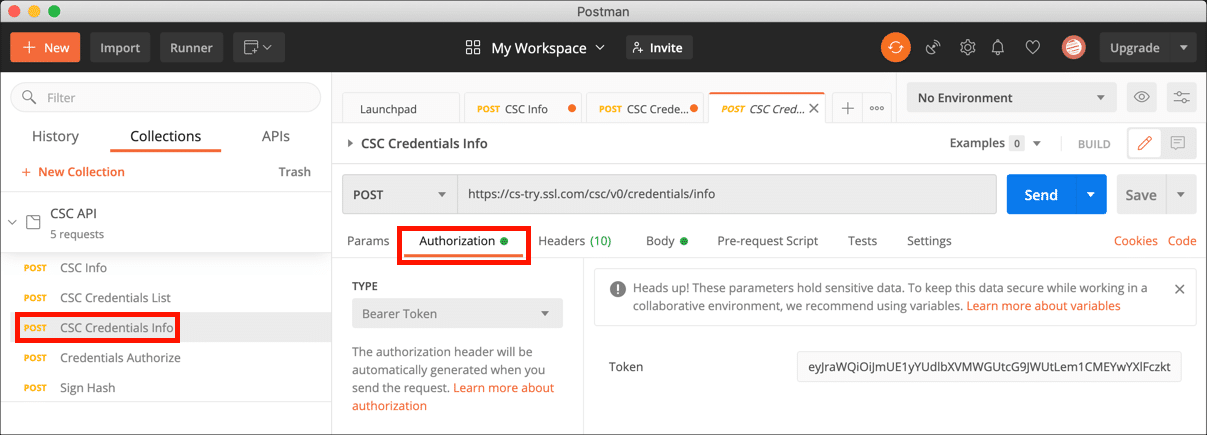Click environment quick look eye icon
This screenshot has width=1207, height=435.
point(1141,98)
